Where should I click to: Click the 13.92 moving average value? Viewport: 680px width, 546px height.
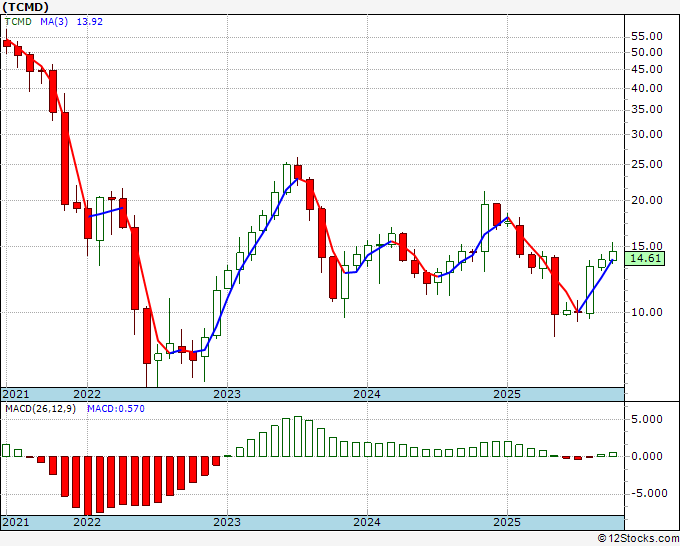coord(90,21)
